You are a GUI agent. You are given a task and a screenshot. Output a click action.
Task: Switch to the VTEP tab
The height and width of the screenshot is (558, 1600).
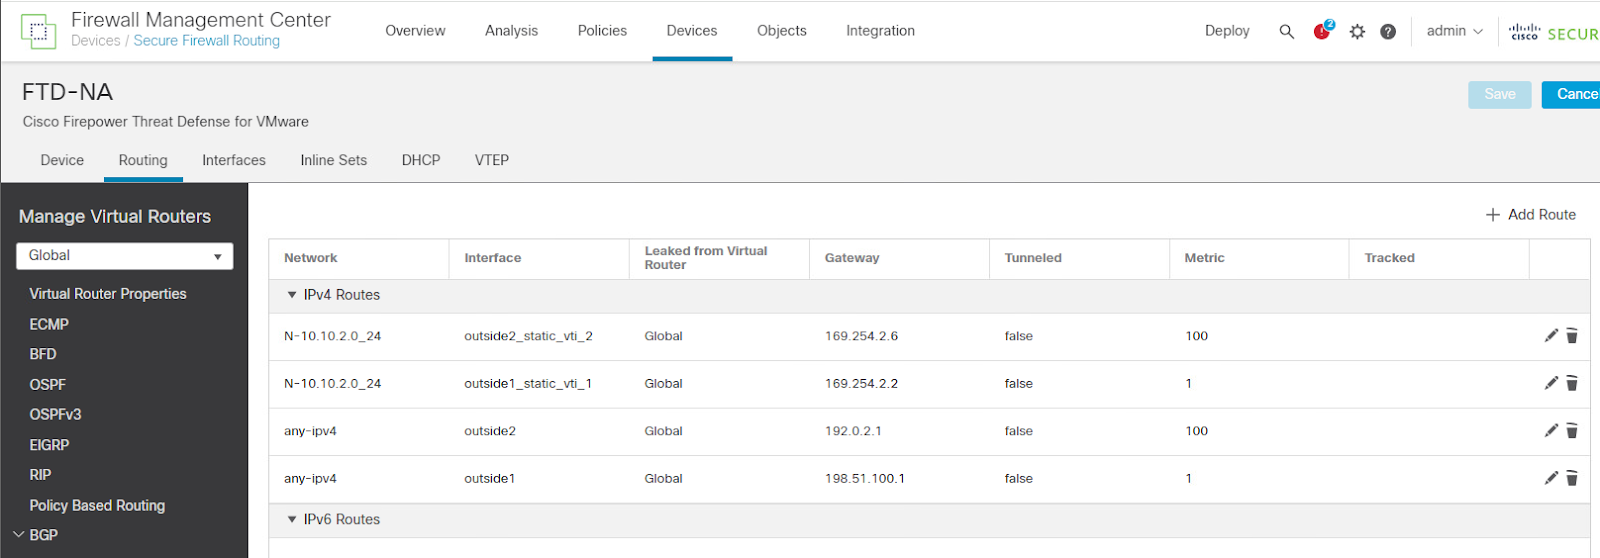pos(492,160)
